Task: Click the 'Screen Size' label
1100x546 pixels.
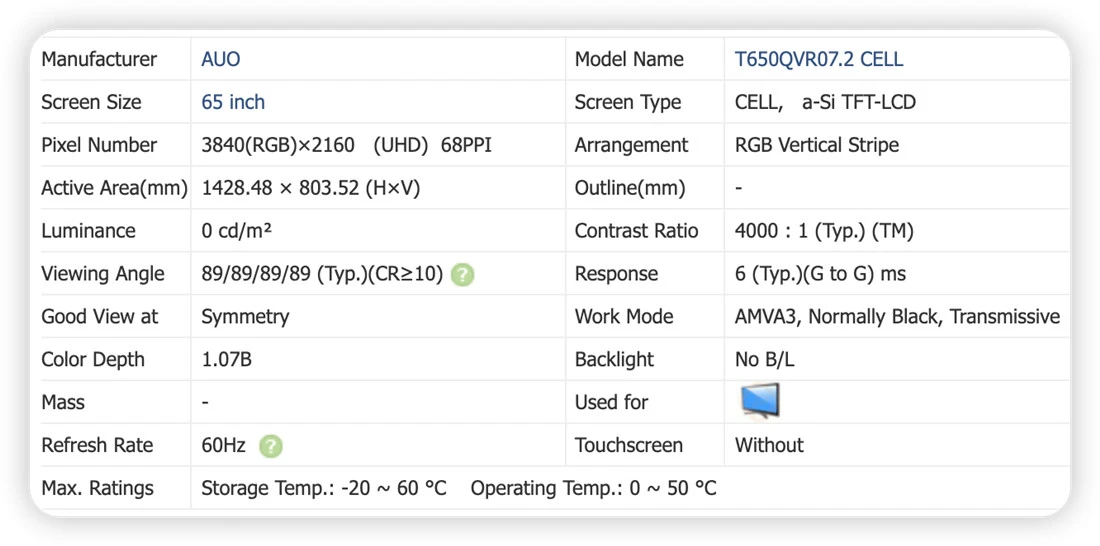Action: (91, 102)
